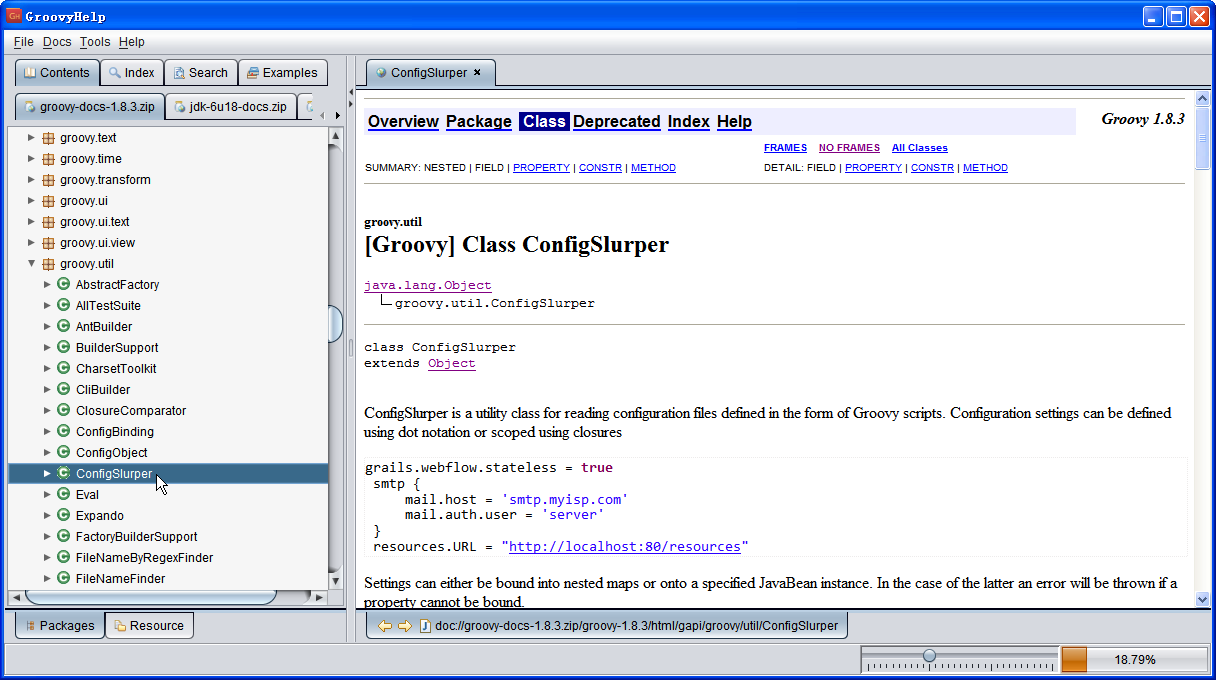Viewport: 1216px width, 680px height.
Task: Click the ConfigObject class icon
Action: 64,453
